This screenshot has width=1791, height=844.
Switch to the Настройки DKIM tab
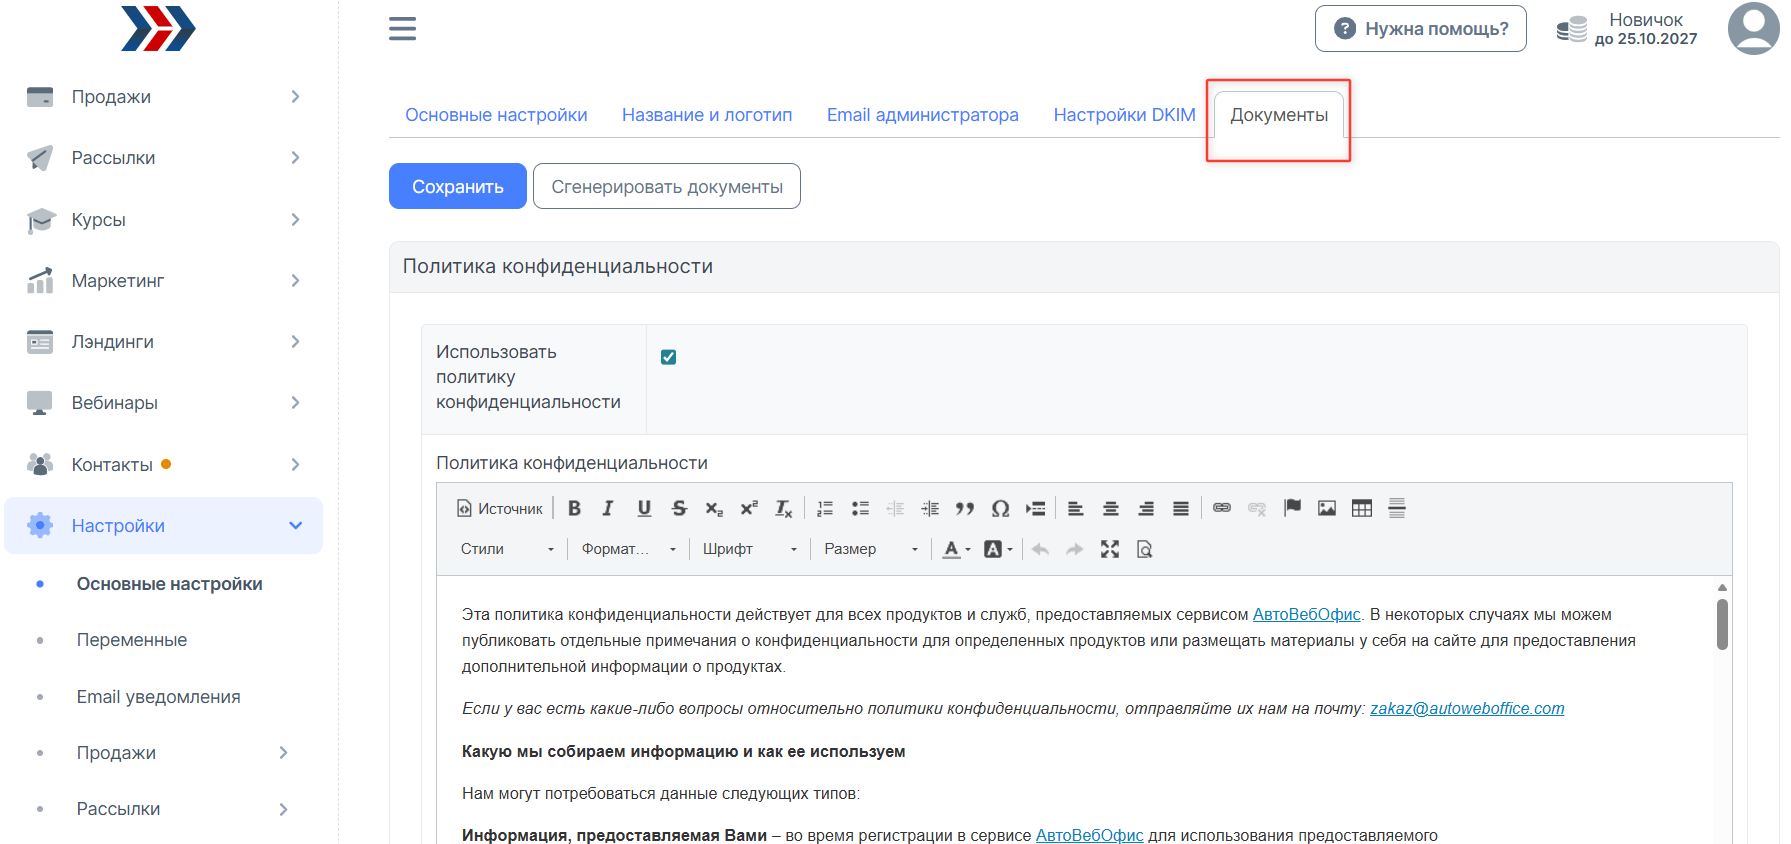(x=1124, y=115)
